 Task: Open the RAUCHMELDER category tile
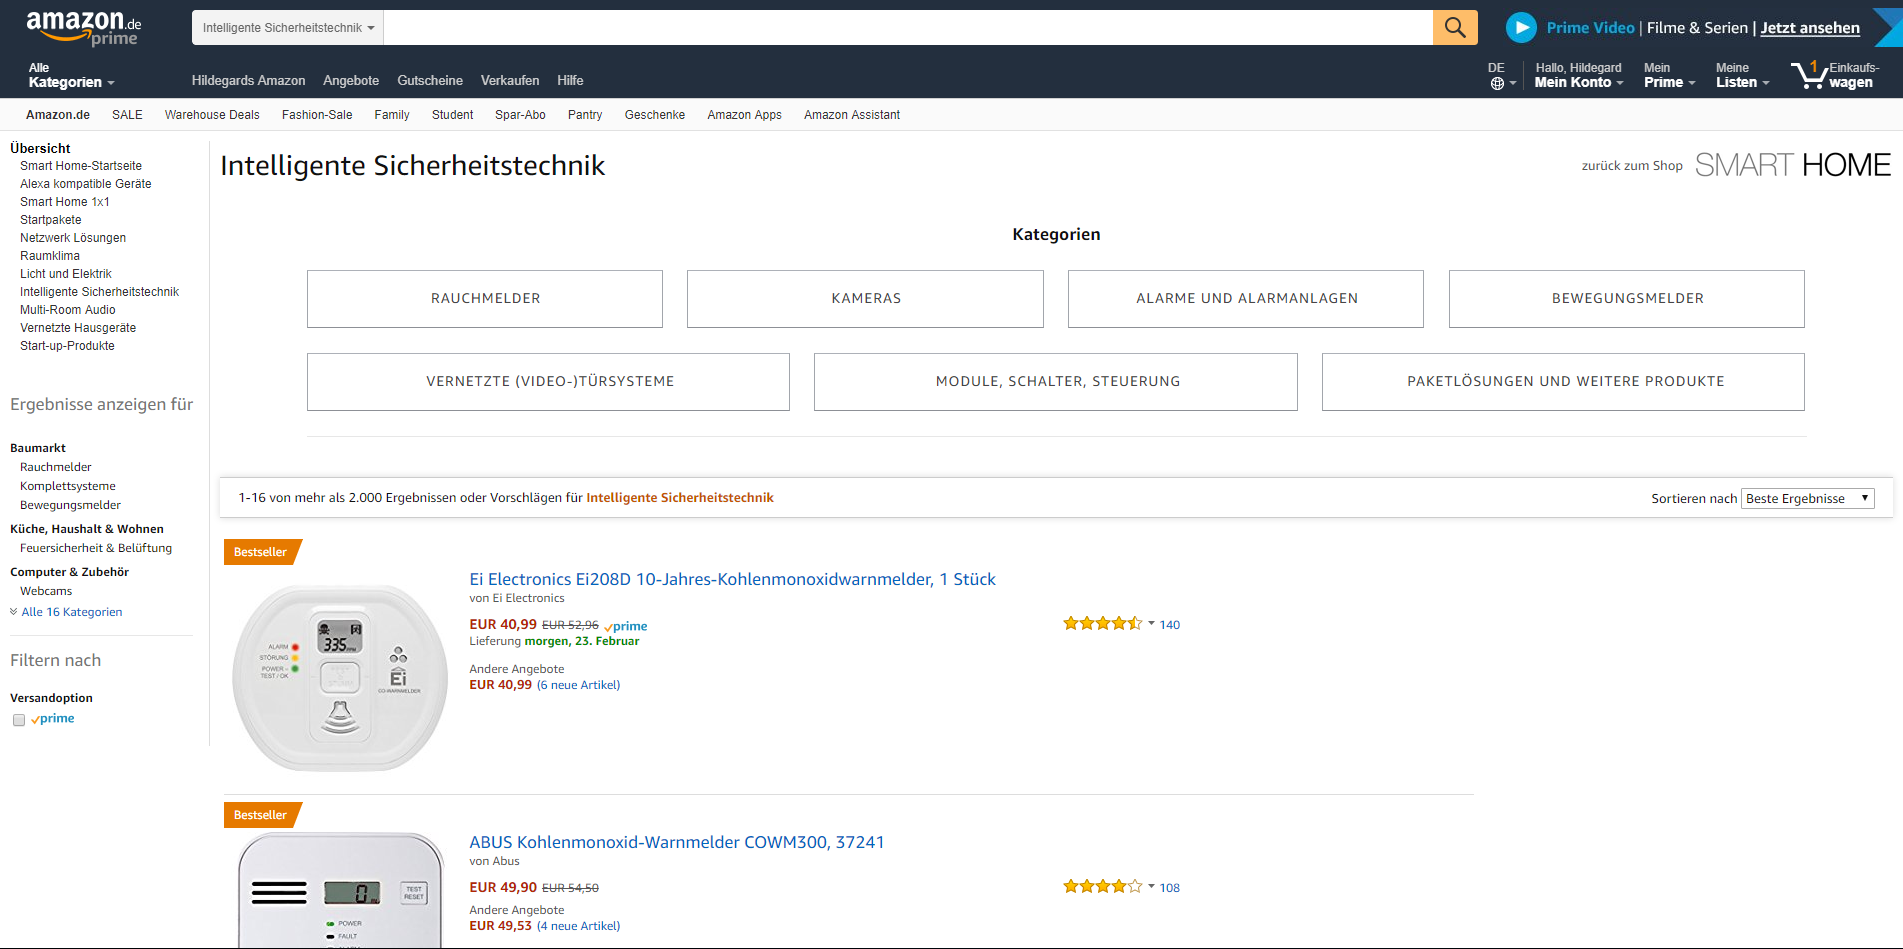[485, 299]
